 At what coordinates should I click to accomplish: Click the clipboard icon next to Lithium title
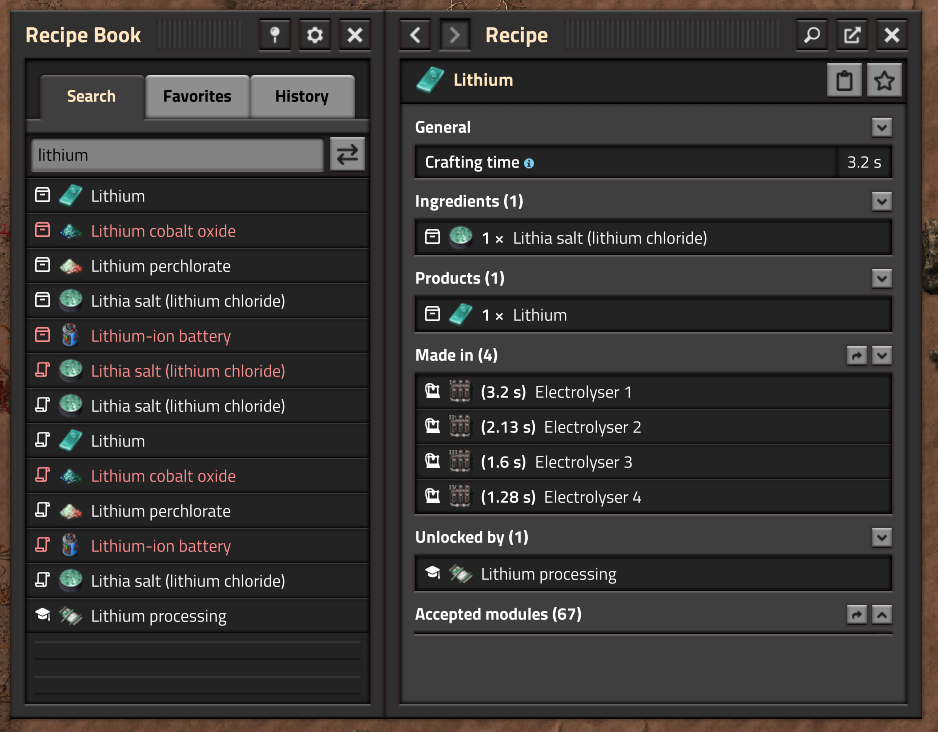(843, 80)
